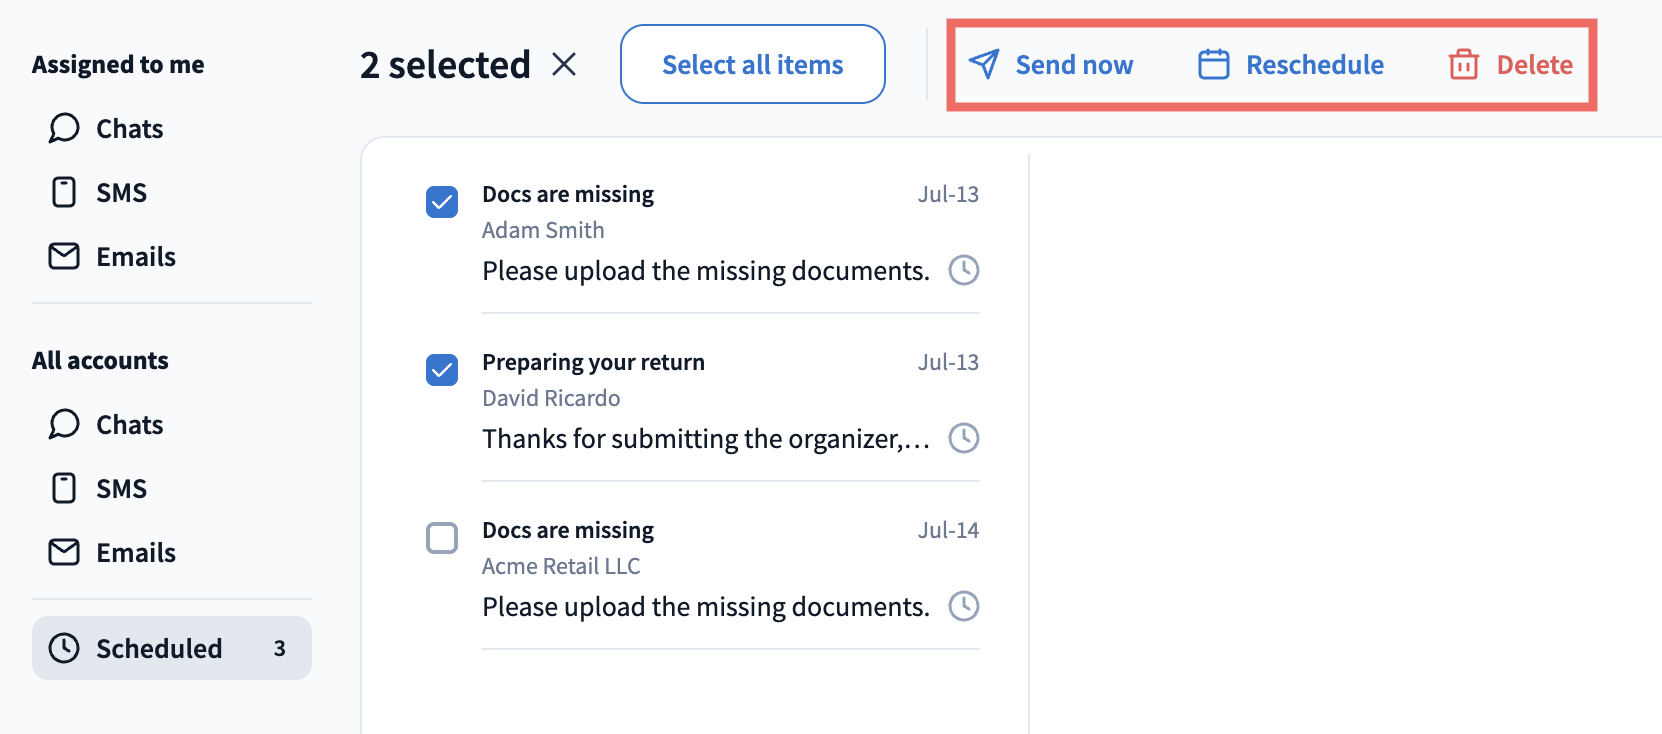1662x734 pixels.
Task: Click the Select all items button
Action: tap(753, 64)
